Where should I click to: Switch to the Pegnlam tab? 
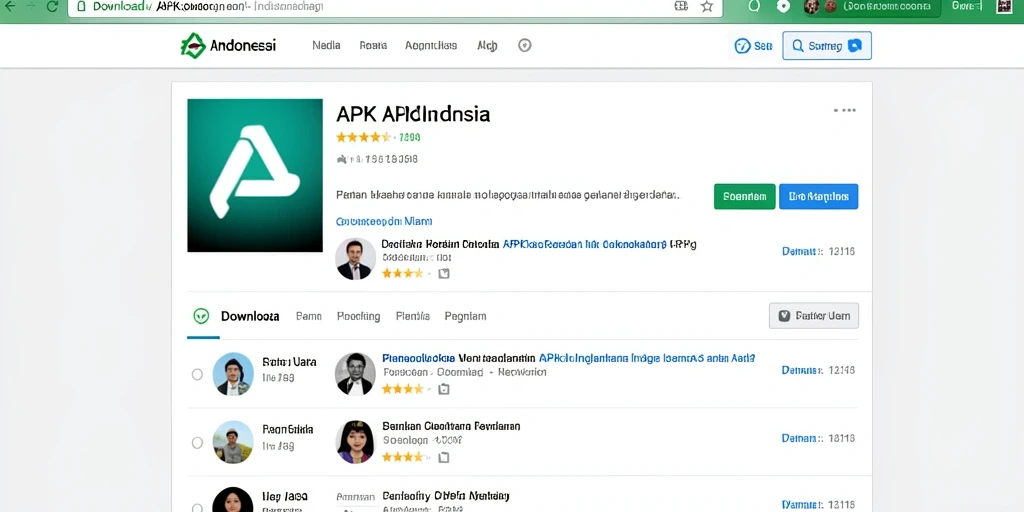[466, 316]
